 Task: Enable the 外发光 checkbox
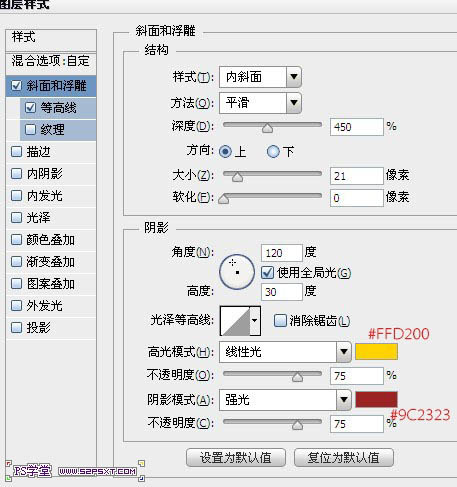pyautogui.click(x=16, y=306)
